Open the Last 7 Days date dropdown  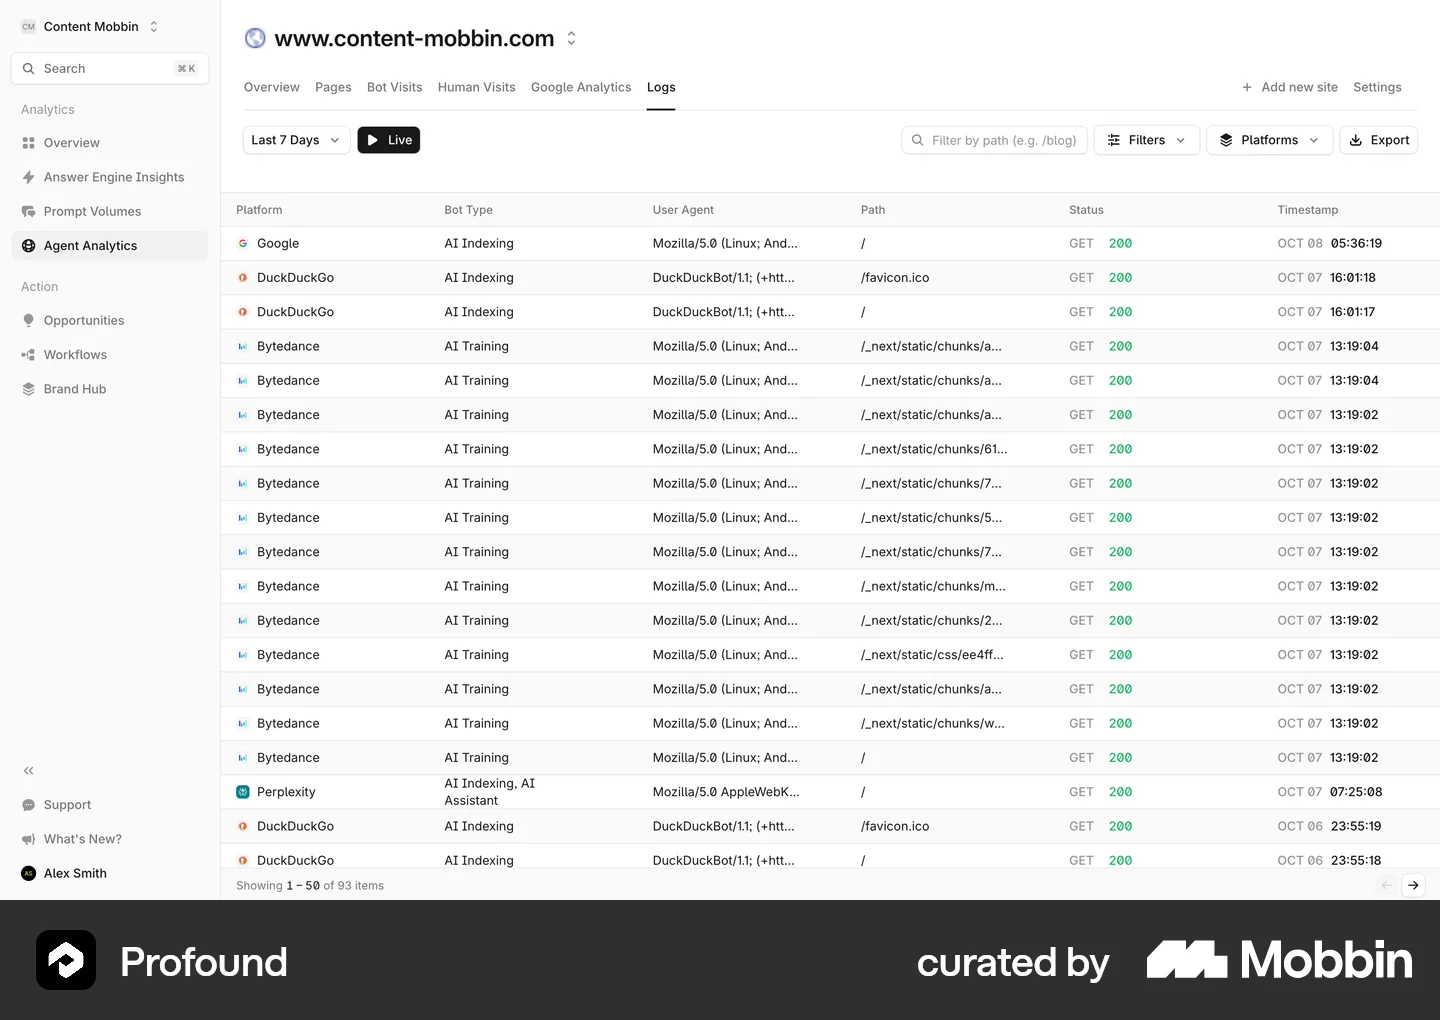(x=296, y=140)
